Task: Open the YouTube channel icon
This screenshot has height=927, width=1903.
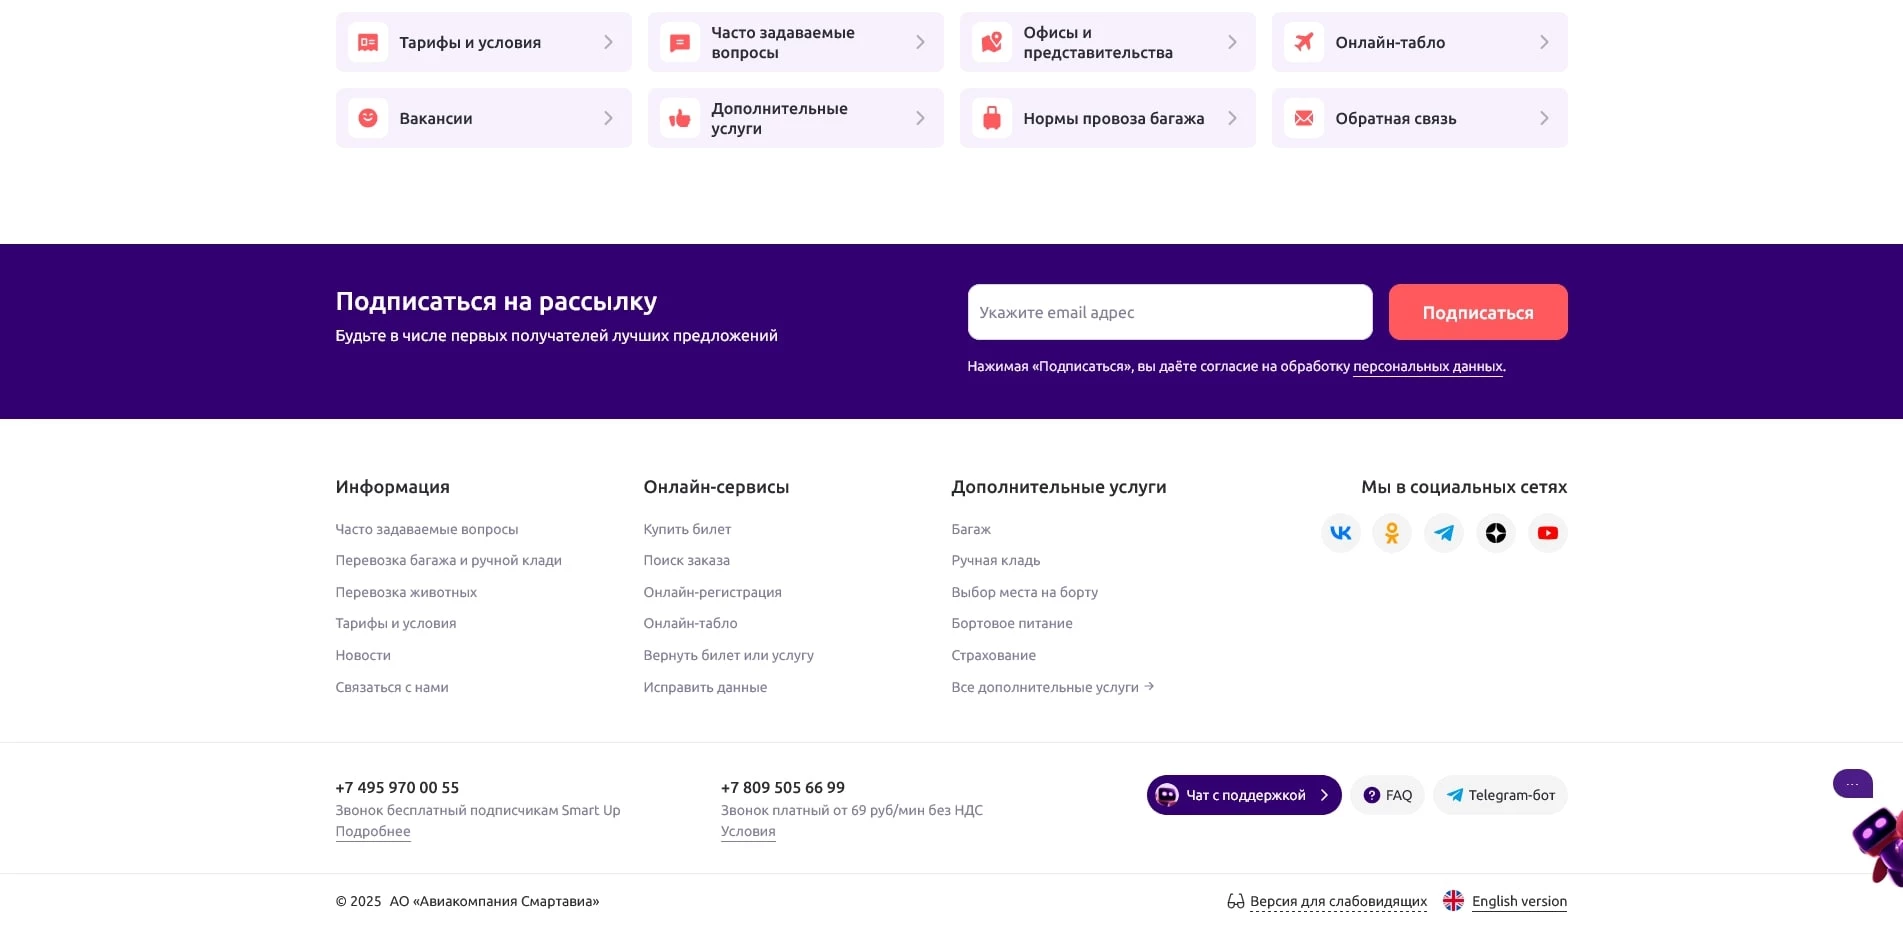Action: coord(1547,533)
